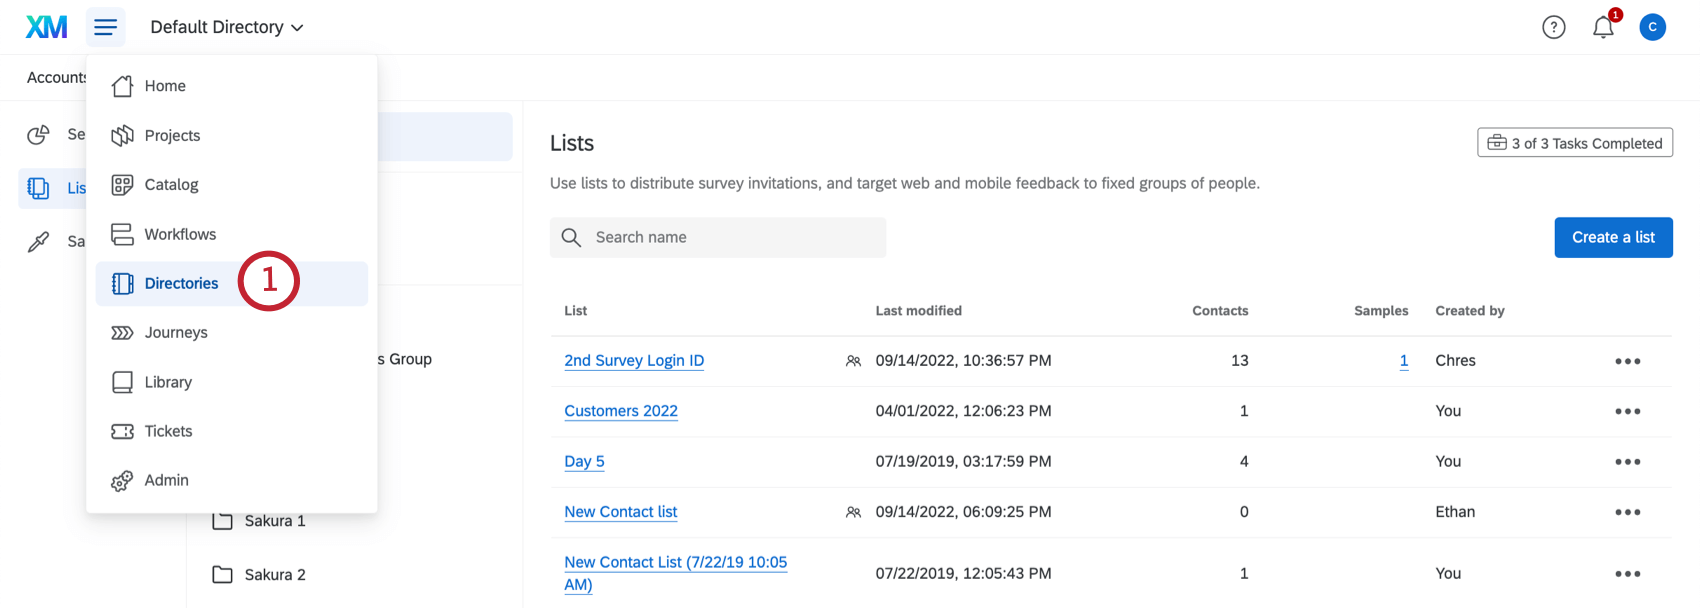Open the help question mark icon

pos(1553,28)
